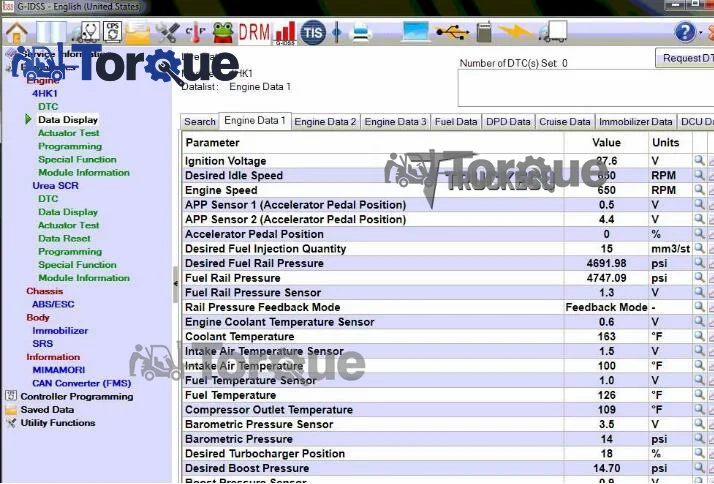Switch units with the C/F thermometer icon
Viewport: 714px width, 484px height.
[x=195, y=33]
